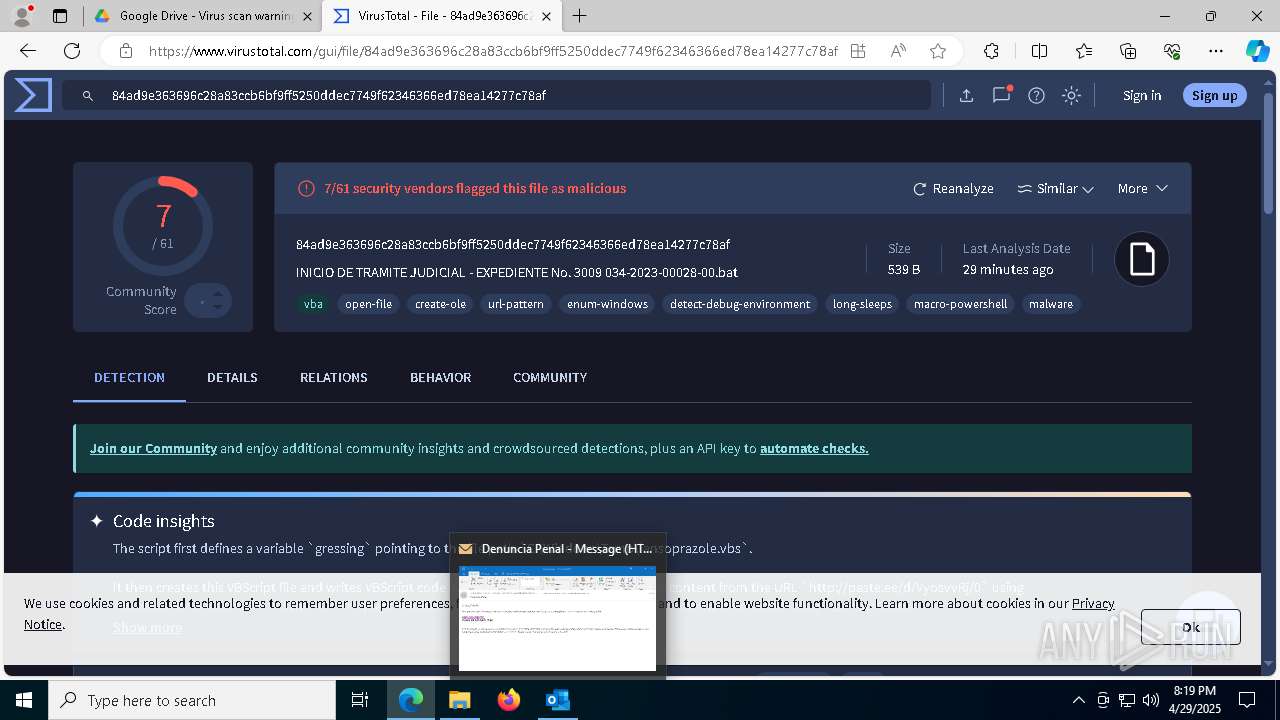Open the Join our Community link
Viewport: 1280px width, 720px height.
(153, 448)
